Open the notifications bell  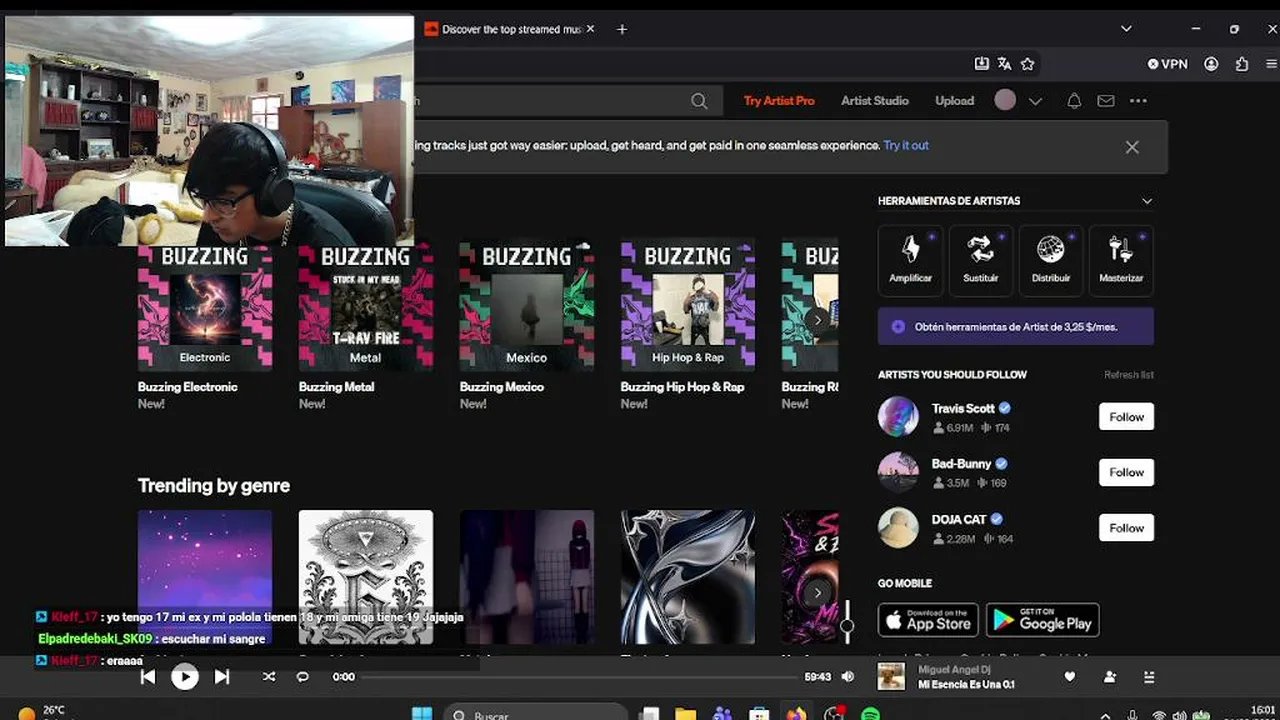1074,101
